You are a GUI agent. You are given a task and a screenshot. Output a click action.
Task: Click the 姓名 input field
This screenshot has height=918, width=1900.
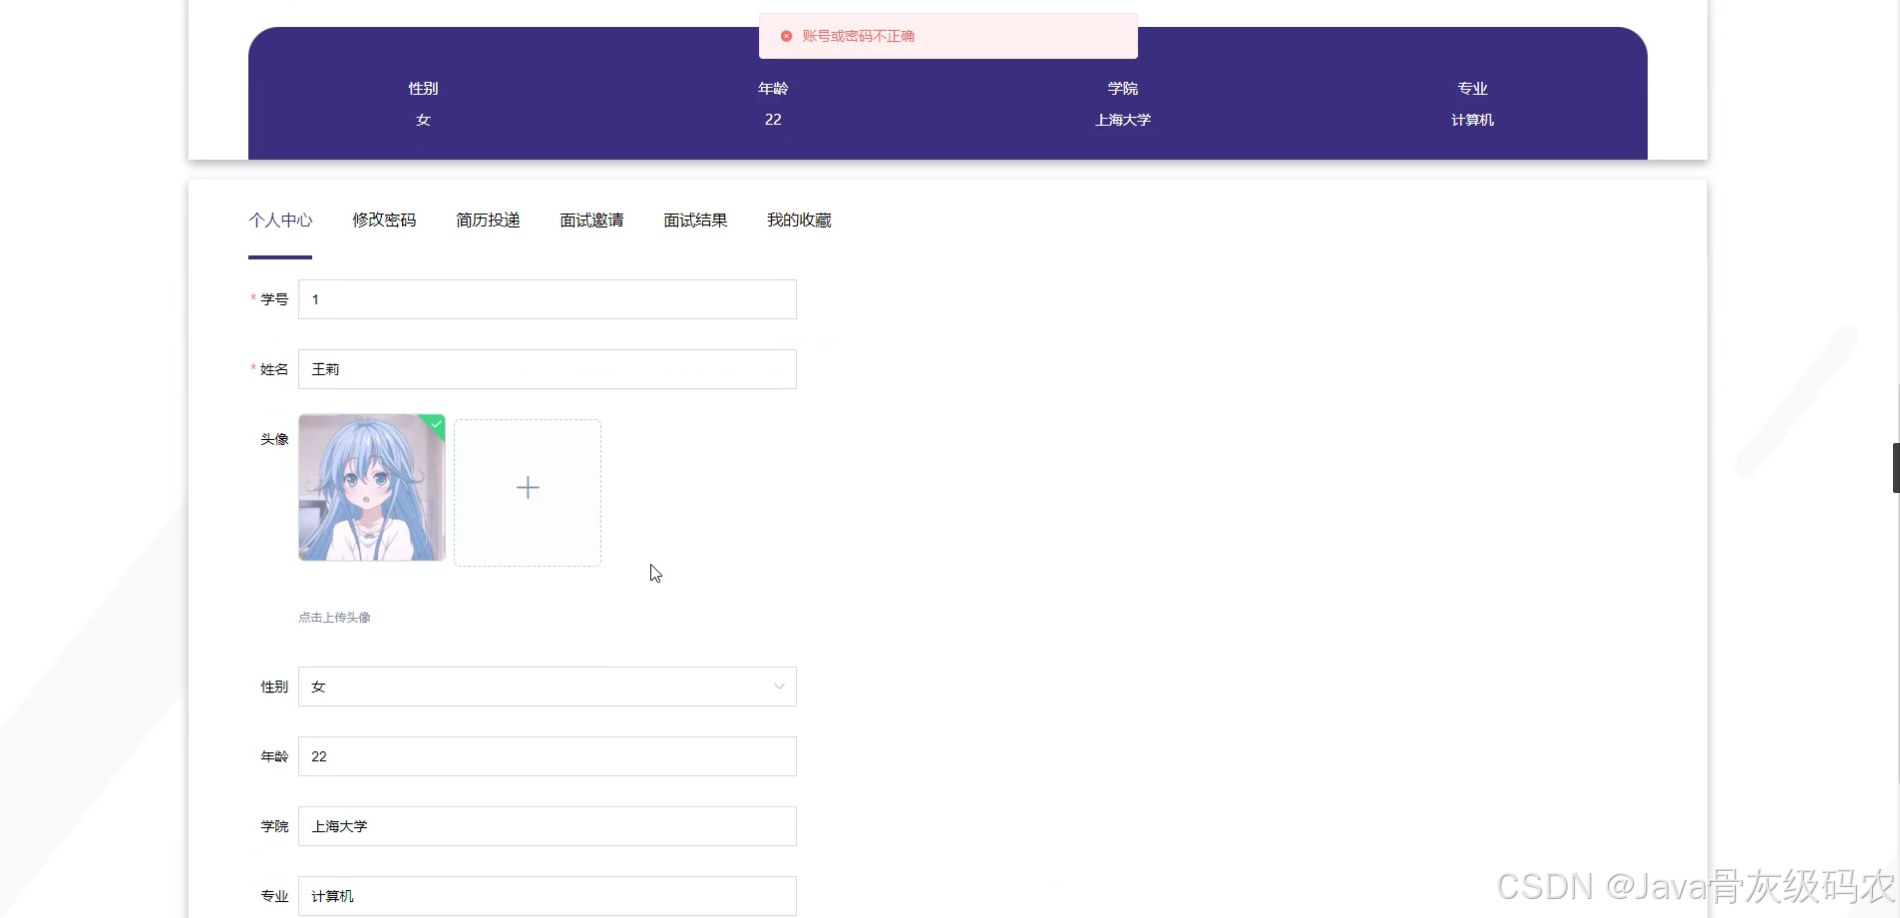[547, 369]
